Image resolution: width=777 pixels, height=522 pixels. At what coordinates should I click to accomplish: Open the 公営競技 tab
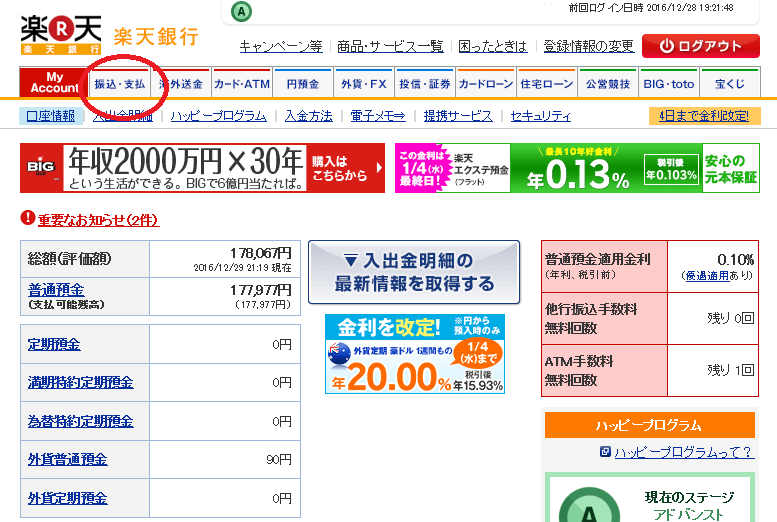(x=608, y=84)
